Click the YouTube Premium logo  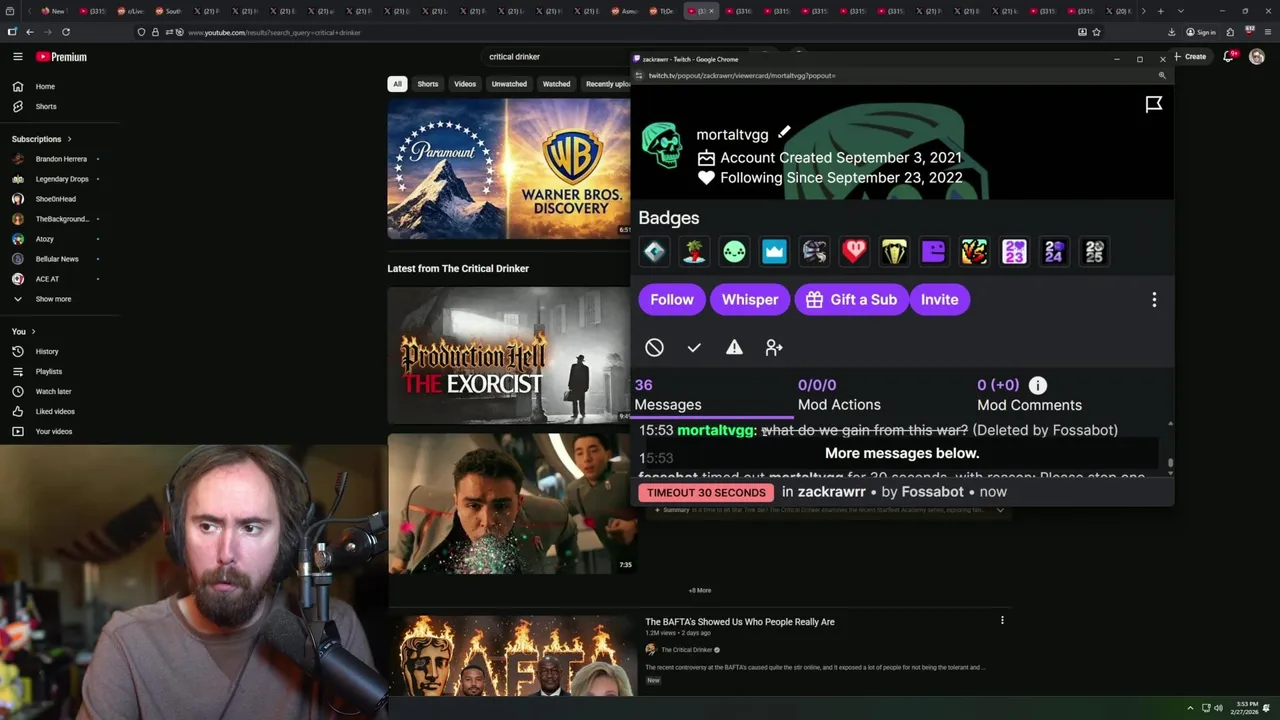click(62, 57)
